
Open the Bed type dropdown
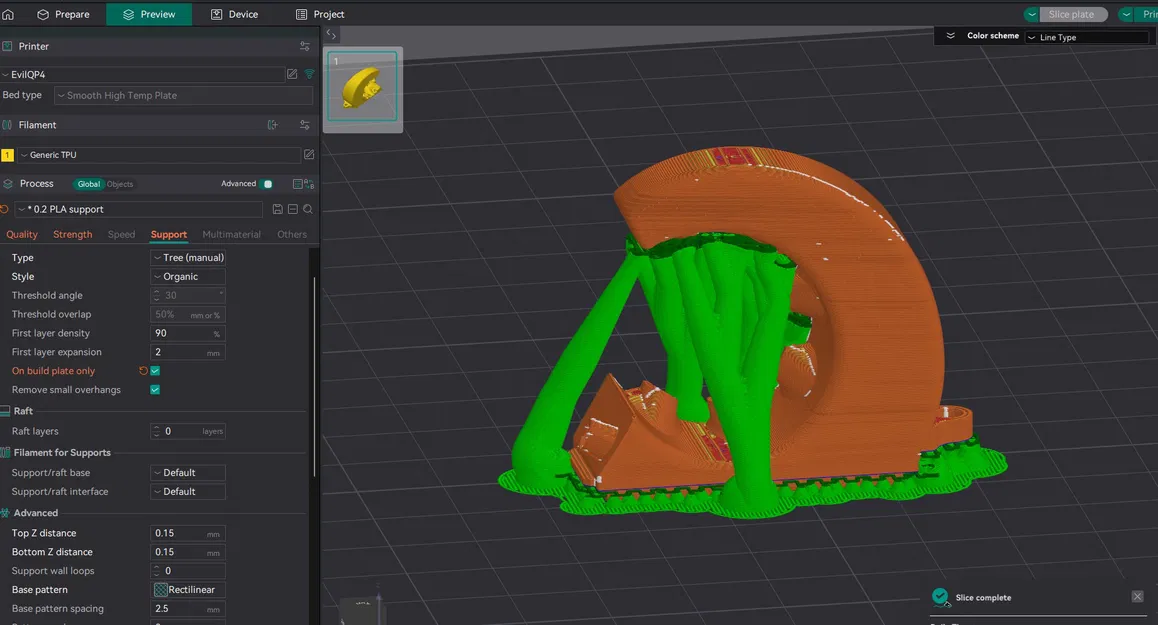[x=184, y=95]
